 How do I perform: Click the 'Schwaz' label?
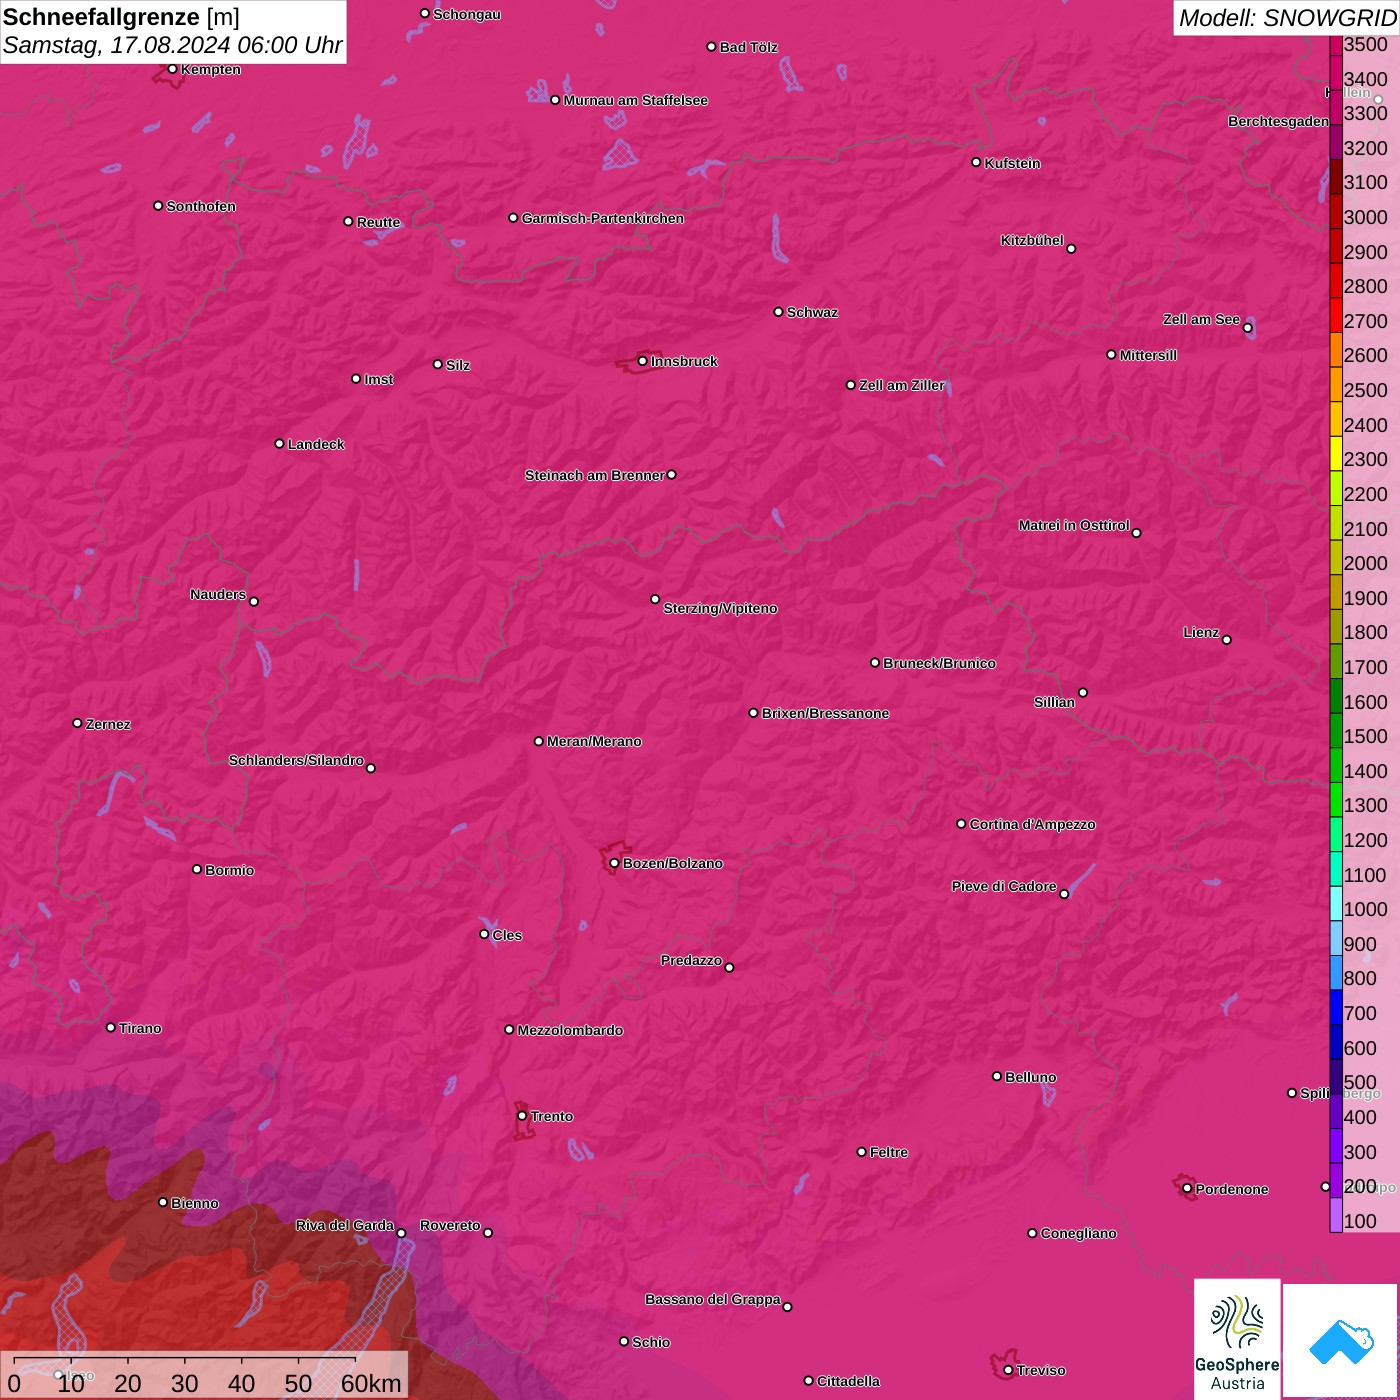(813, 312)
